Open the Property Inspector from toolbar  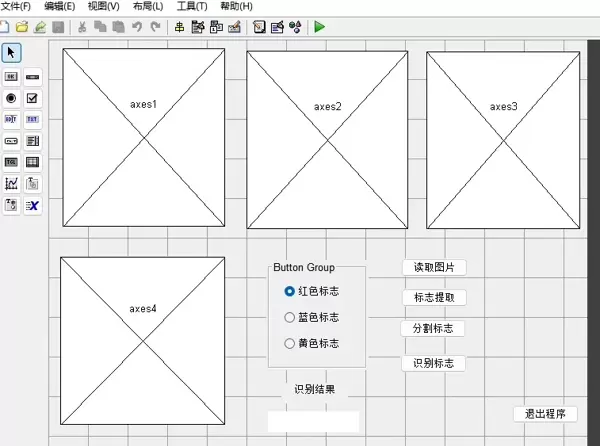277,27
